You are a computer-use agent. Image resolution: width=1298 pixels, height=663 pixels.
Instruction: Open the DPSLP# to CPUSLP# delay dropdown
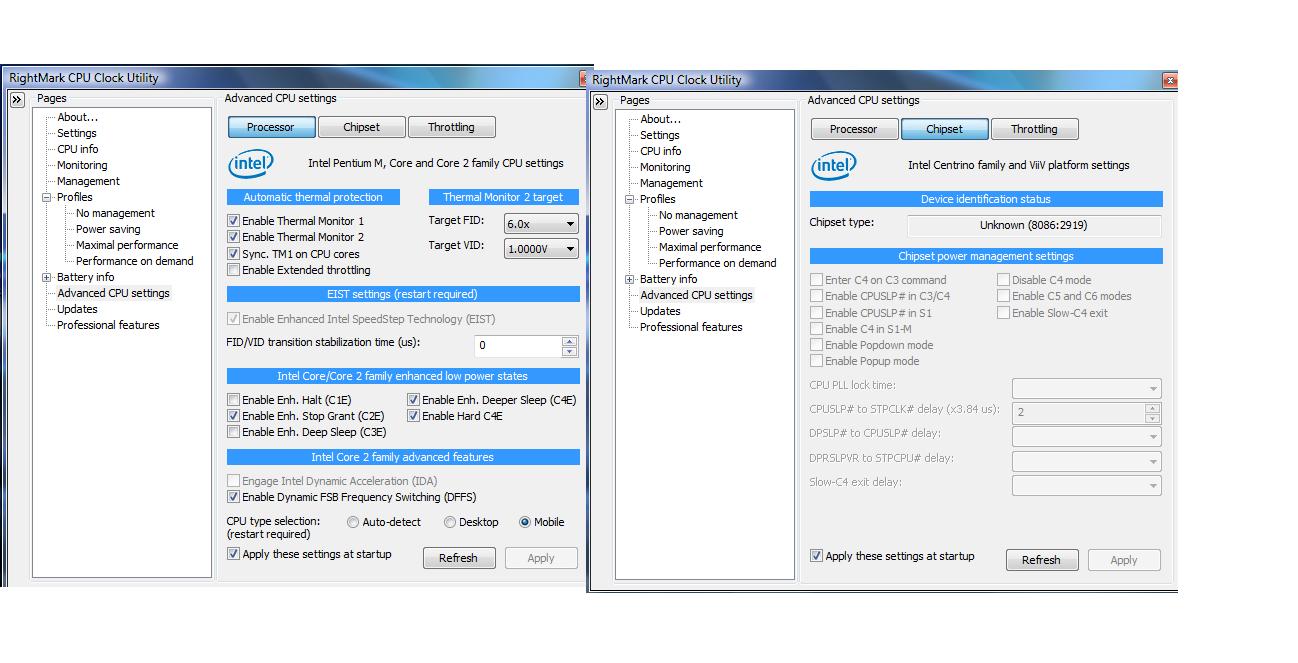[1087, 436]
